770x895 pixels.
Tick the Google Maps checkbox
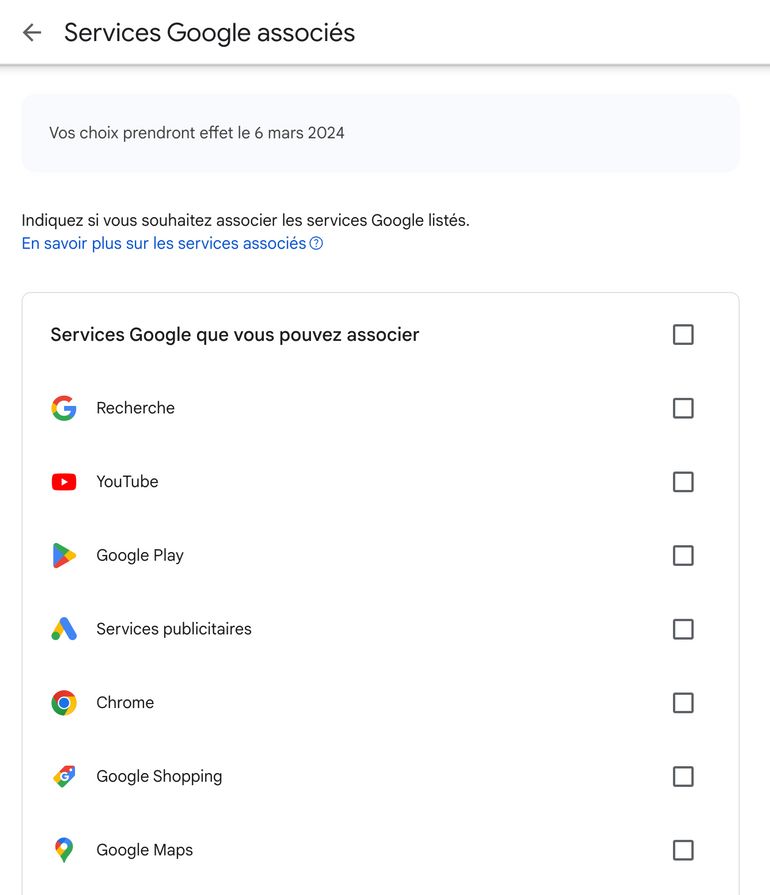click(x=683, y=850)
